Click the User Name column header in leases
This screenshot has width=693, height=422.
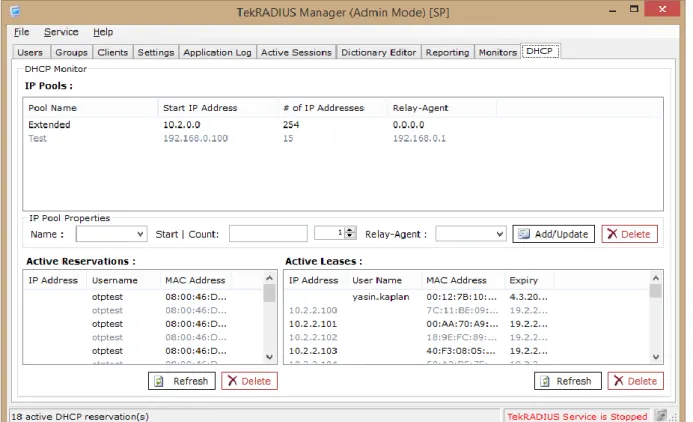tap(385, 280)
